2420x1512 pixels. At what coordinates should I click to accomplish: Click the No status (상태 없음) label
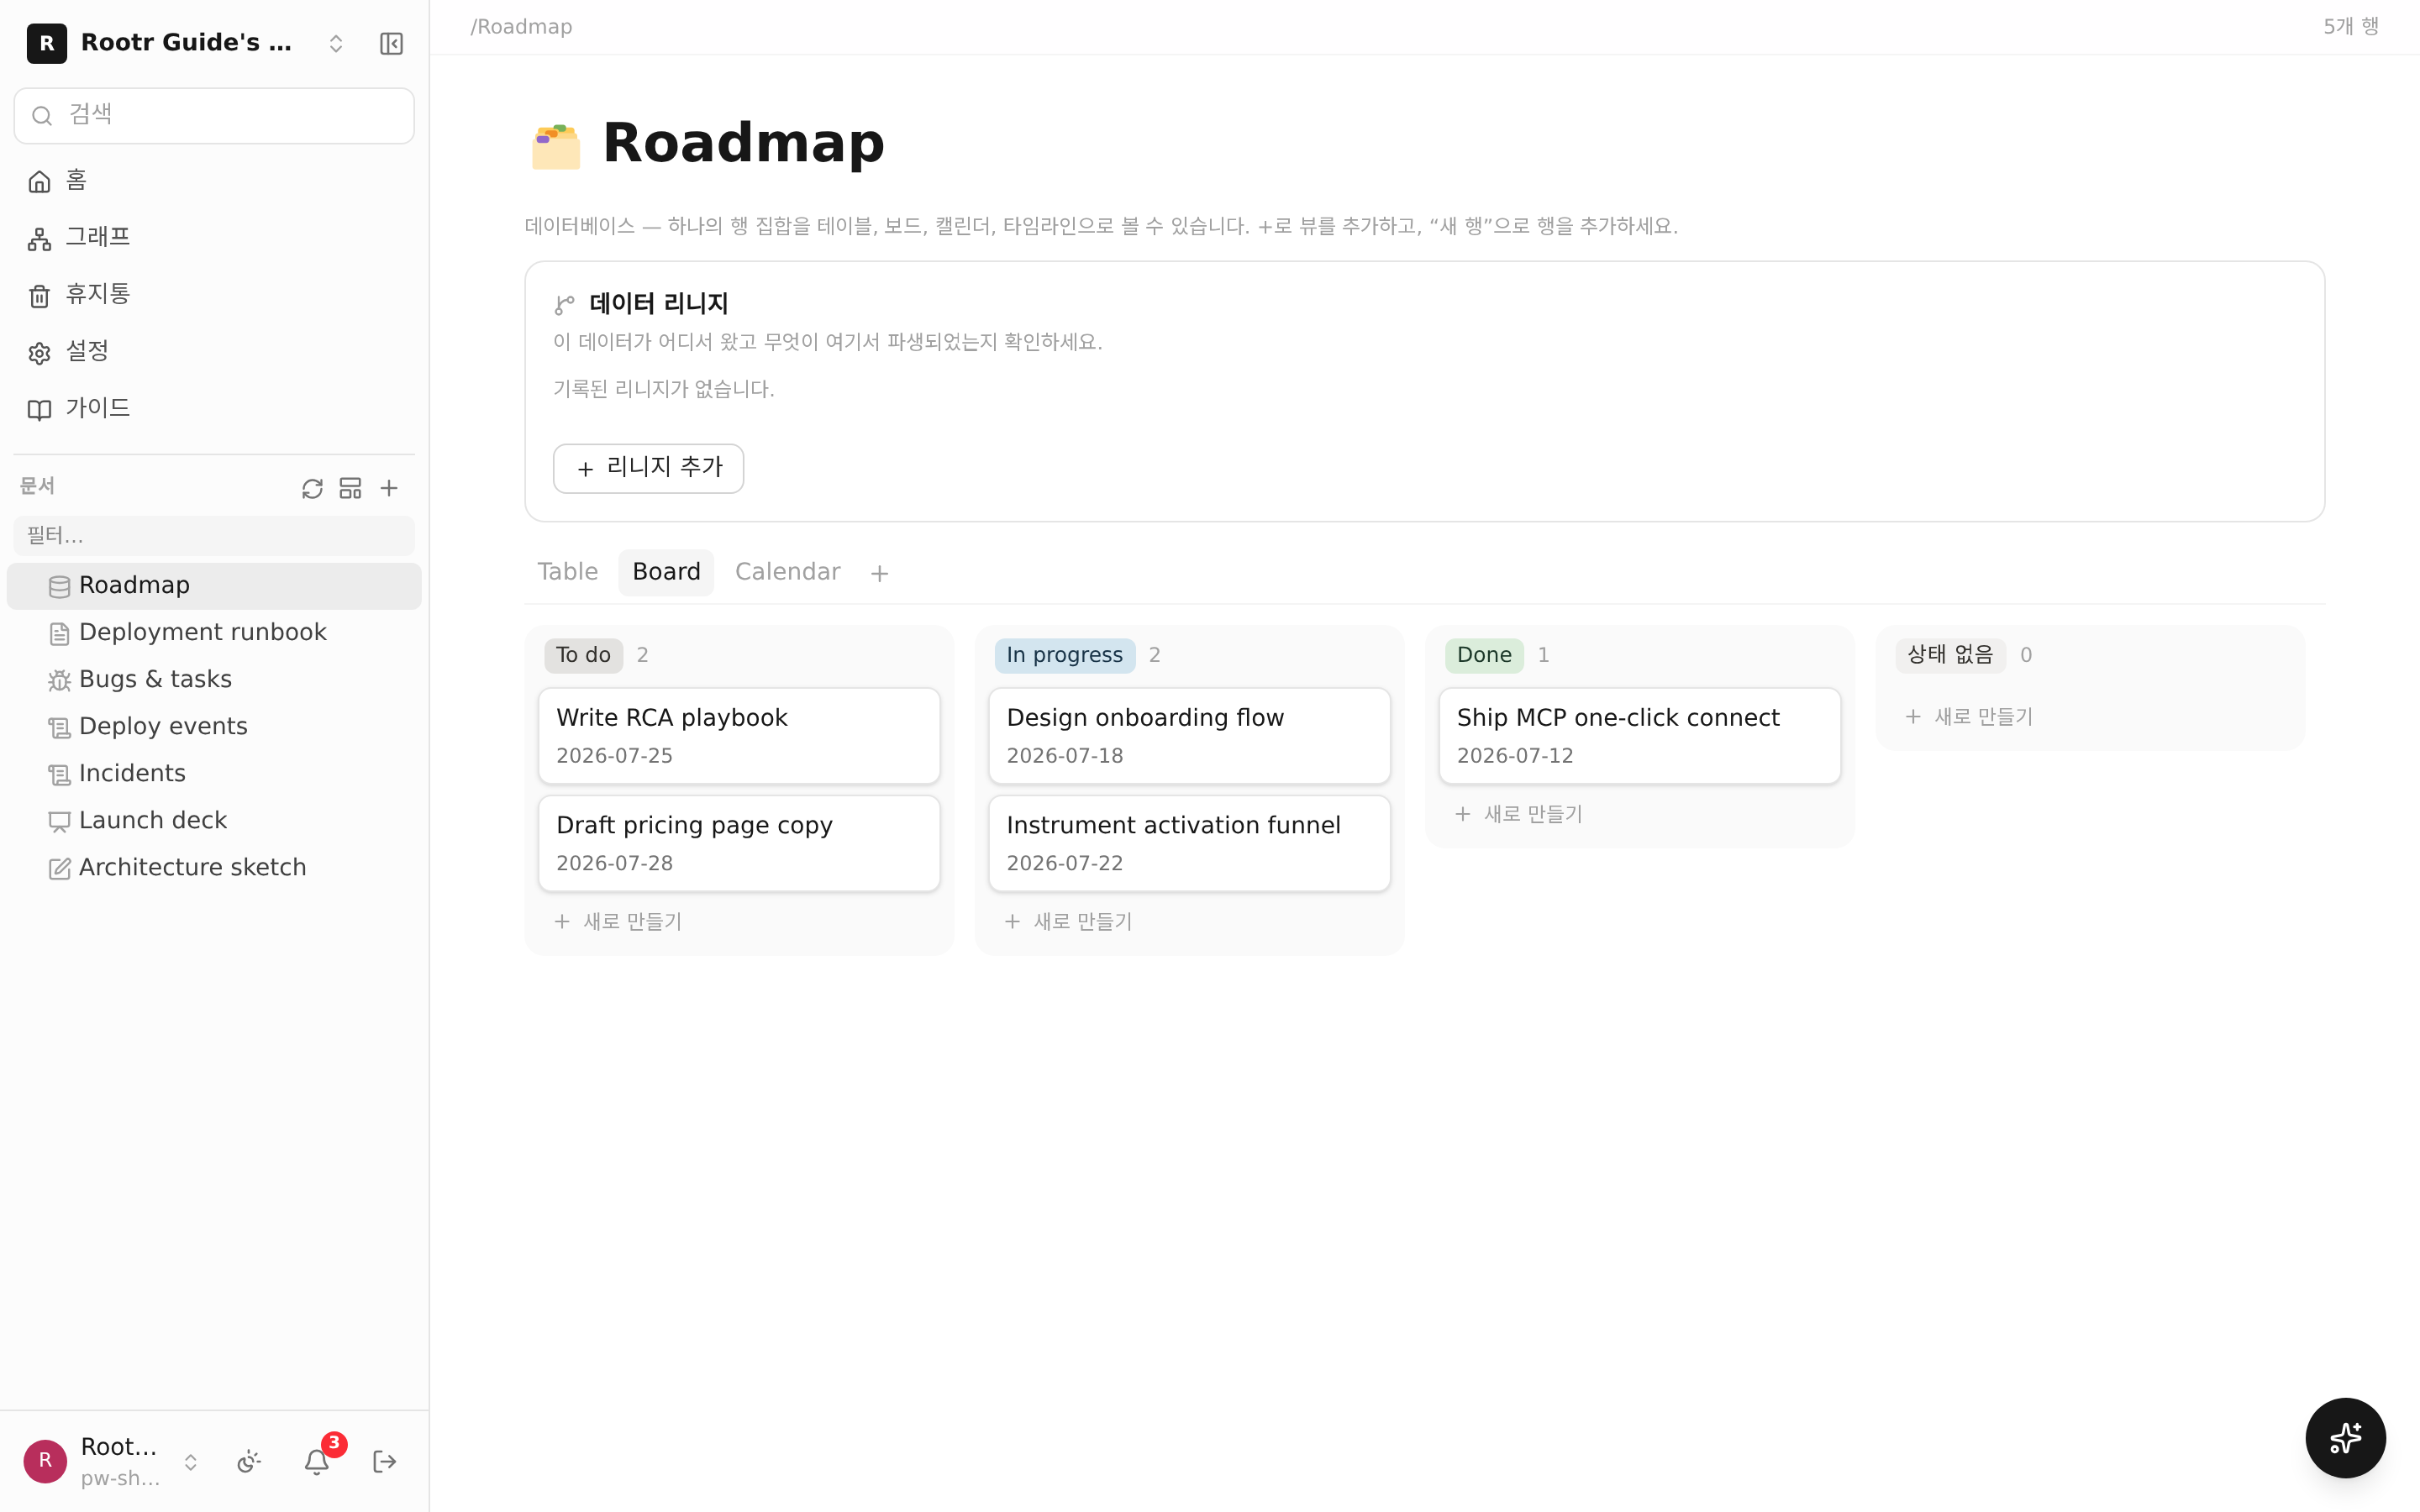(x=1950, y=655)
